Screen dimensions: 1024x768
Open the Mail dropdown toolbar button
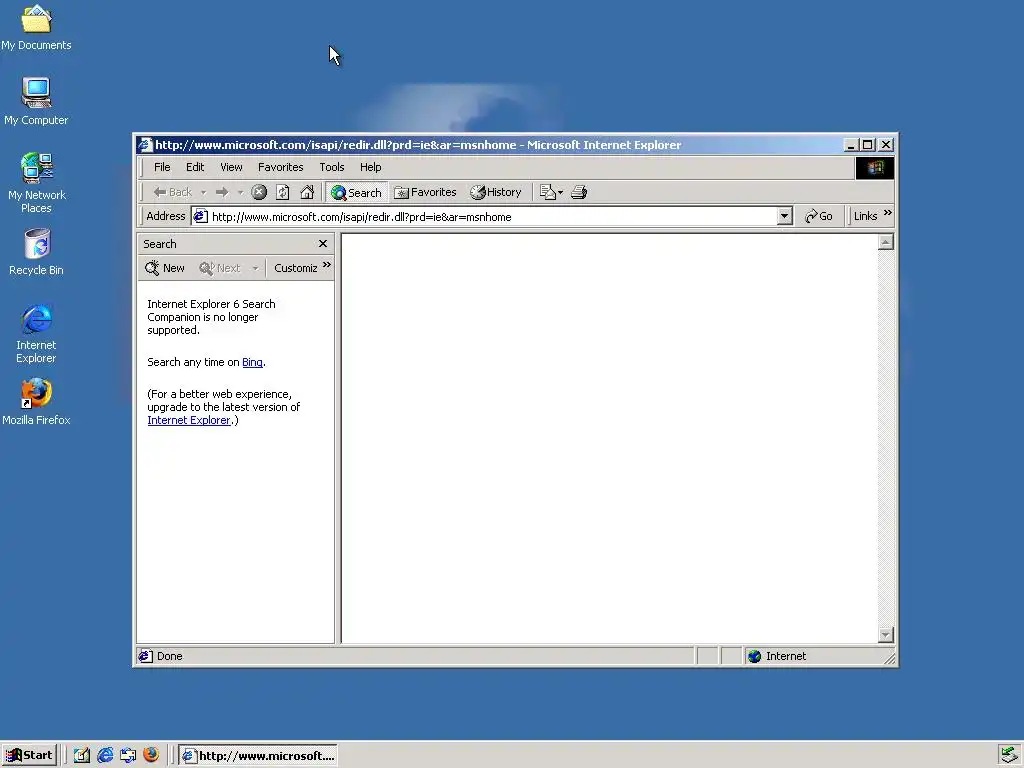(551, 192)
